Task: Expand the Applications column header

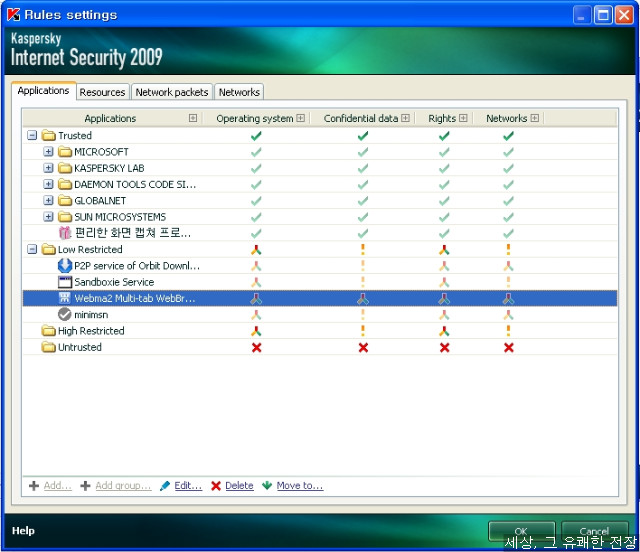Action: [x=193, y=118]
